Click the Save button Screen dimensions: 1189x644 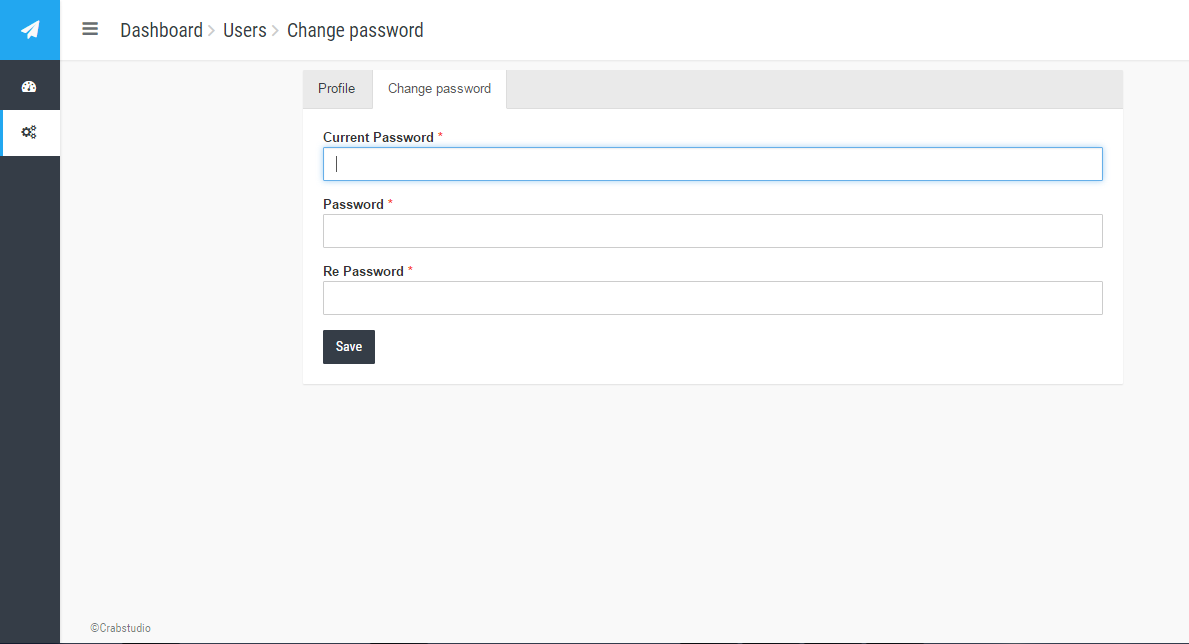point(349,347)
